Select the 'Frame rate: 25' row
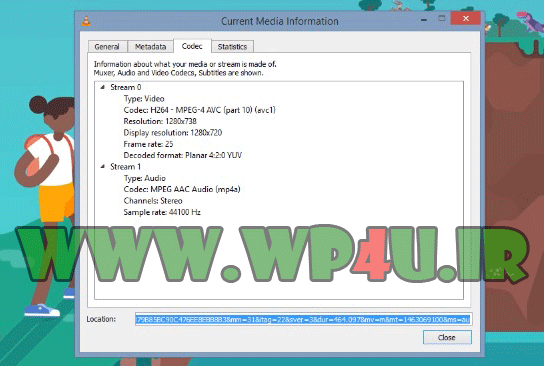Image resolution: width=544 pixels, height=366 pixels. [148, 144]
